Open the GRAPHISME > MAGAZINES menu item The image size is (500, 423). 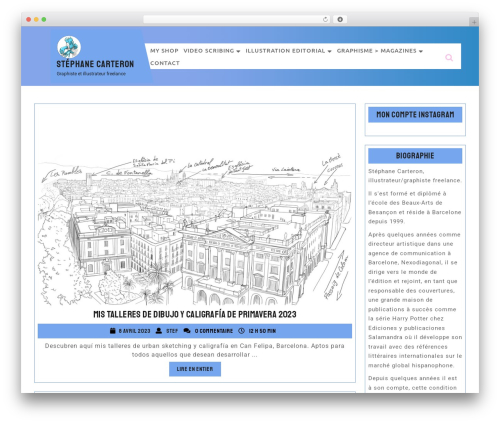coord(377,51)
